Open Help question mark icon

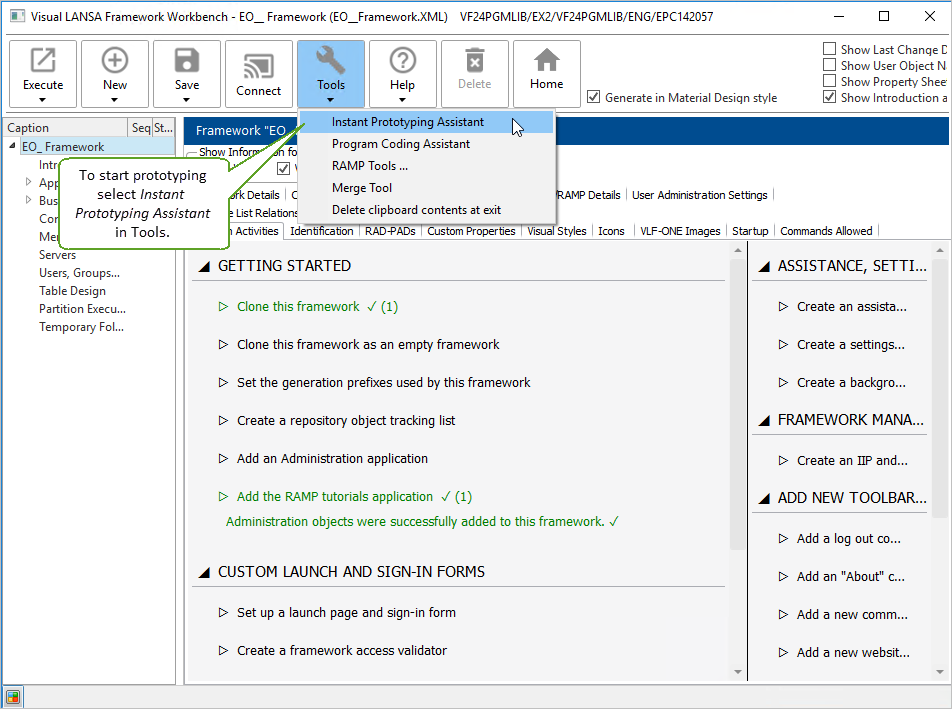(x=402, y=62)
